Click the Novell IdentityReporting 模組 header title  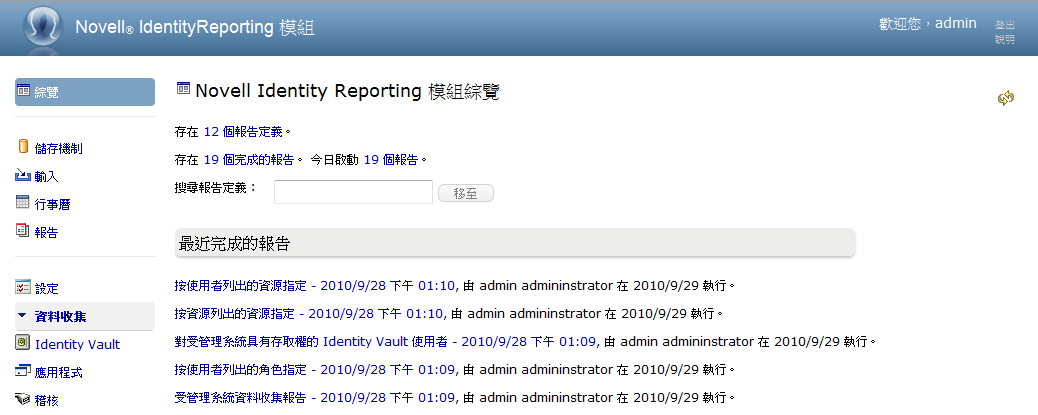[x=195, y=27]
